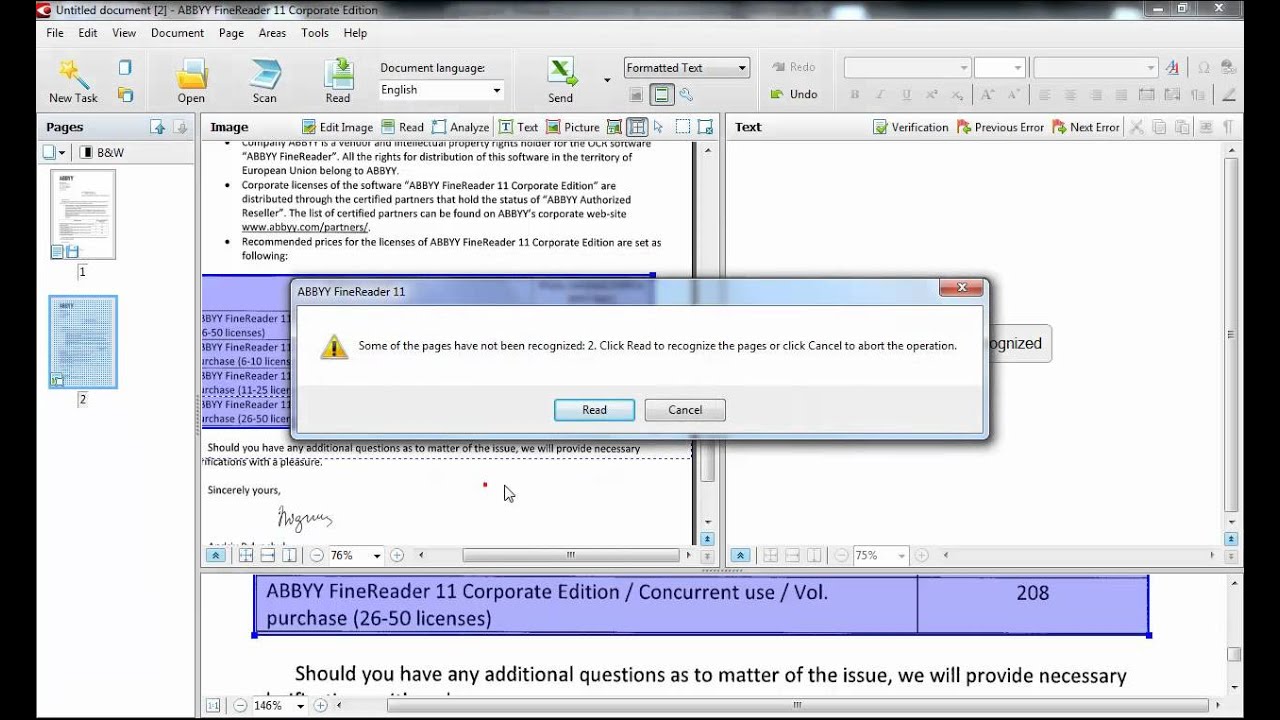Jump to Next Error
1280x720 pixels.
point(1085,127)
